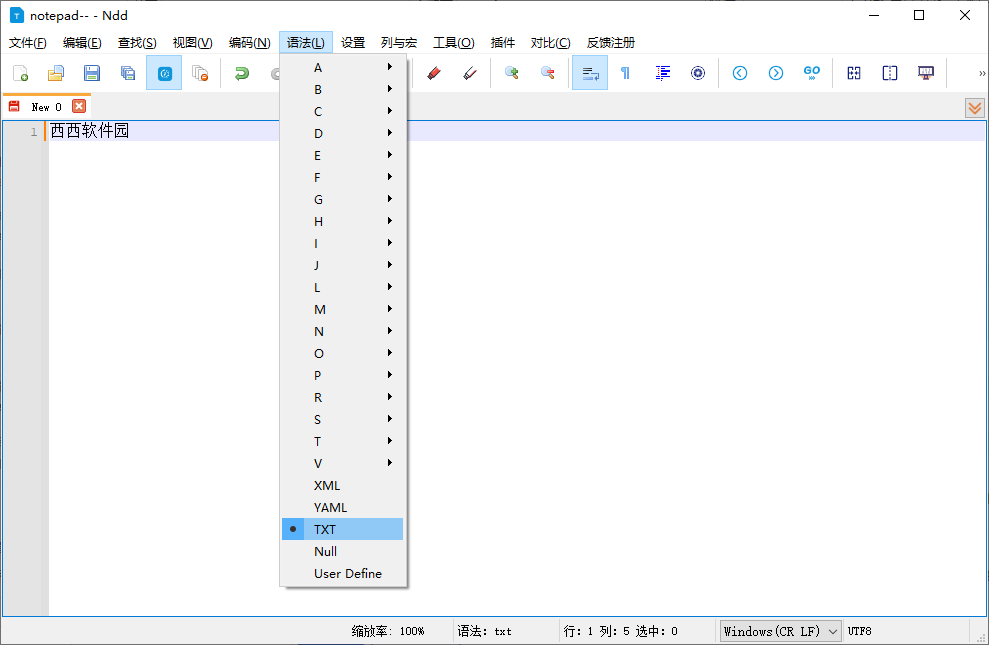The height and width of the screenshot is (645, 989).
Task: Expand the C language submenu
Action: [x=342, y=112]
